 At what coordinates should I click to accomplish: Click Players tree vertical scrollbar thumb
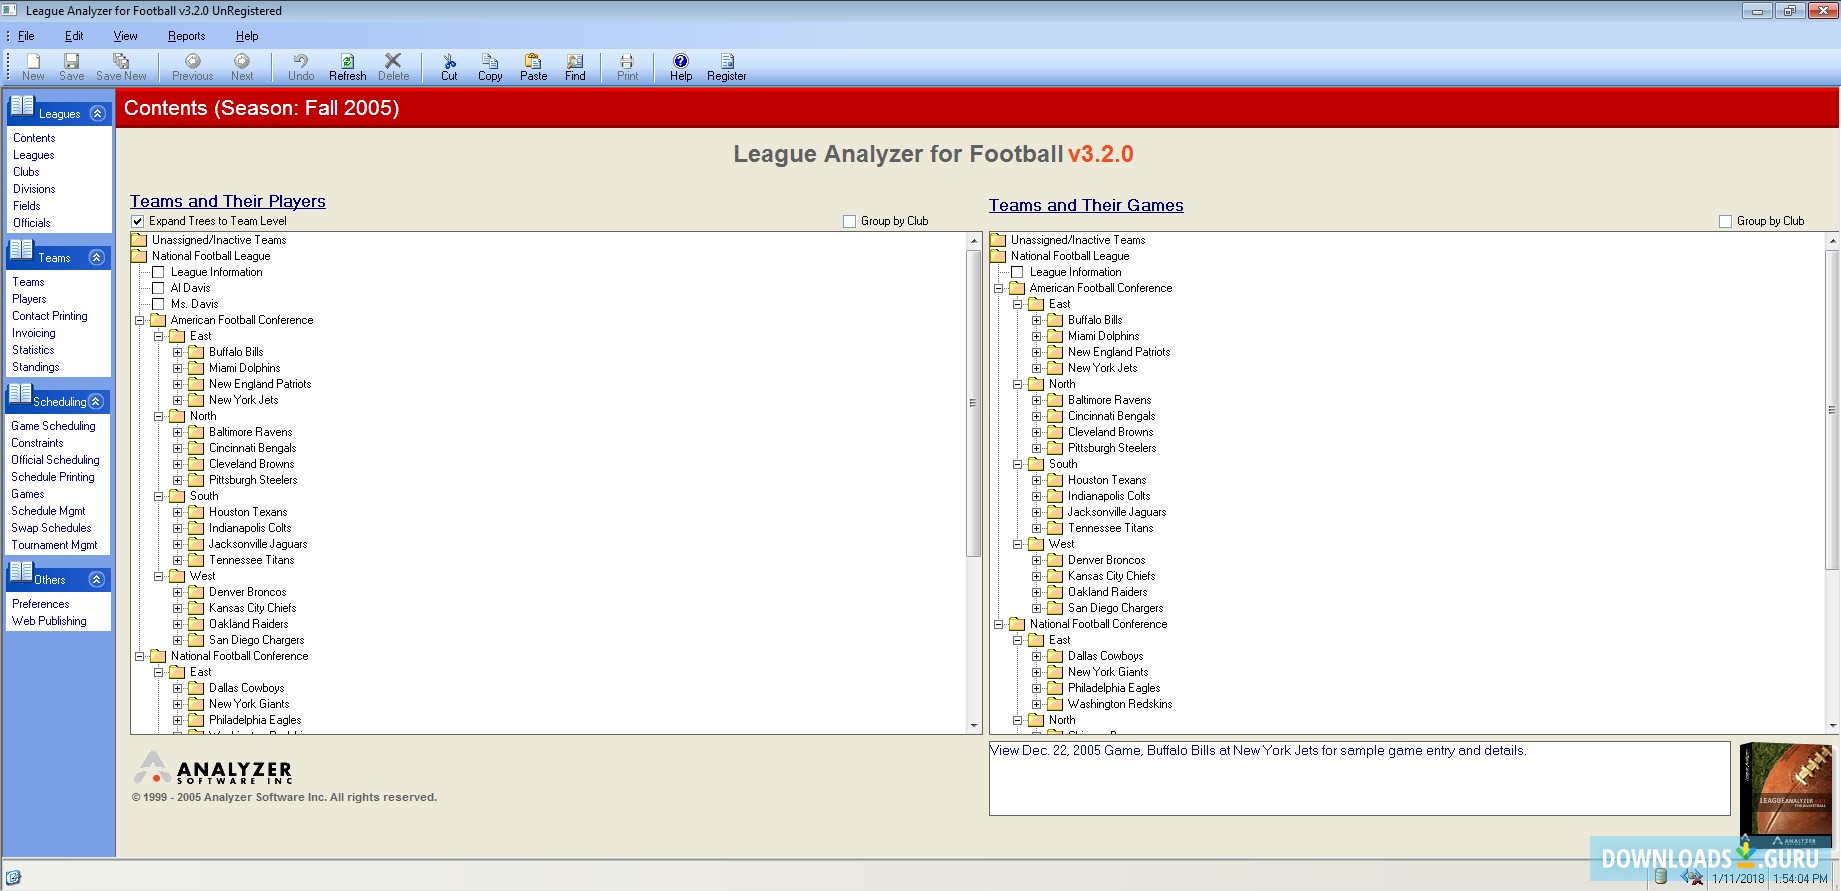(x=973, y=403)
